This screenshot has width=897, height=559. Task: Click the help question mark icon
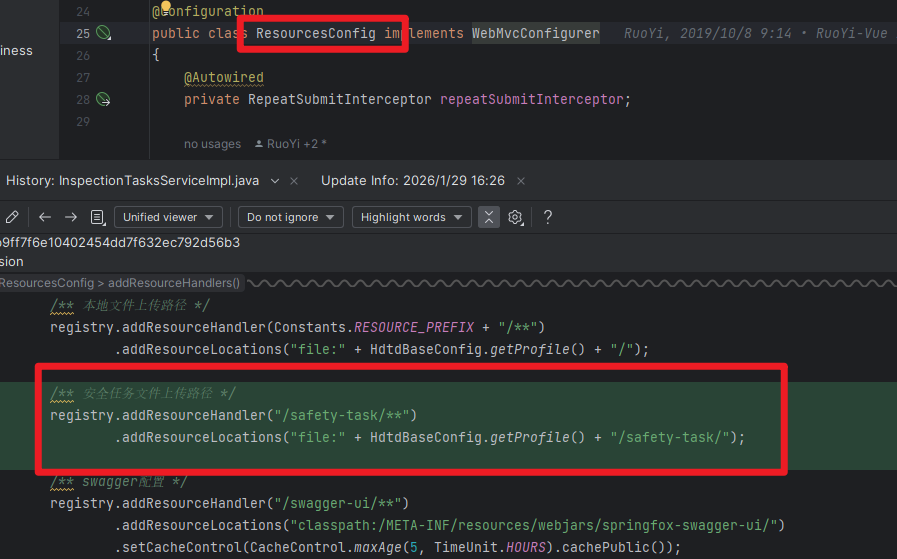[x=548, y=217]
